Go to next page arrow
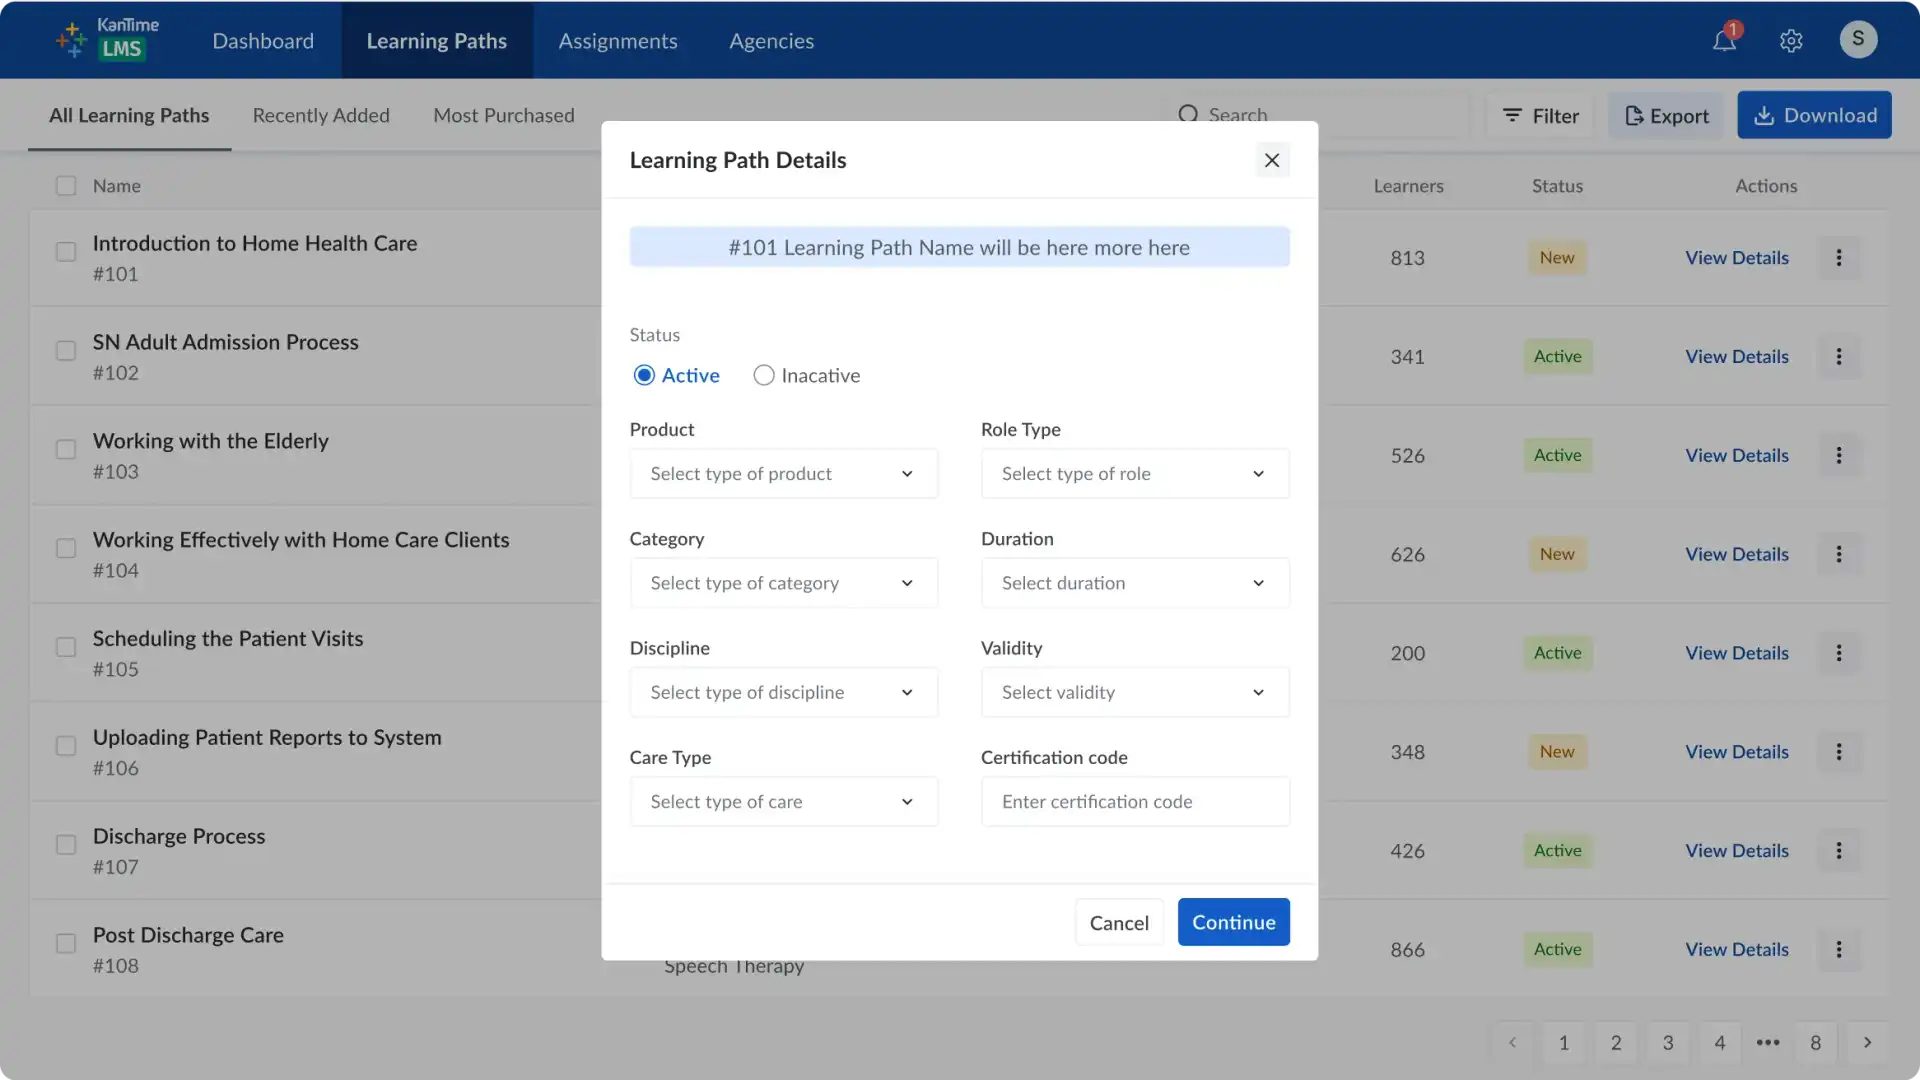Screen dimensions: 1920x1080 tap(1867, 1043)
